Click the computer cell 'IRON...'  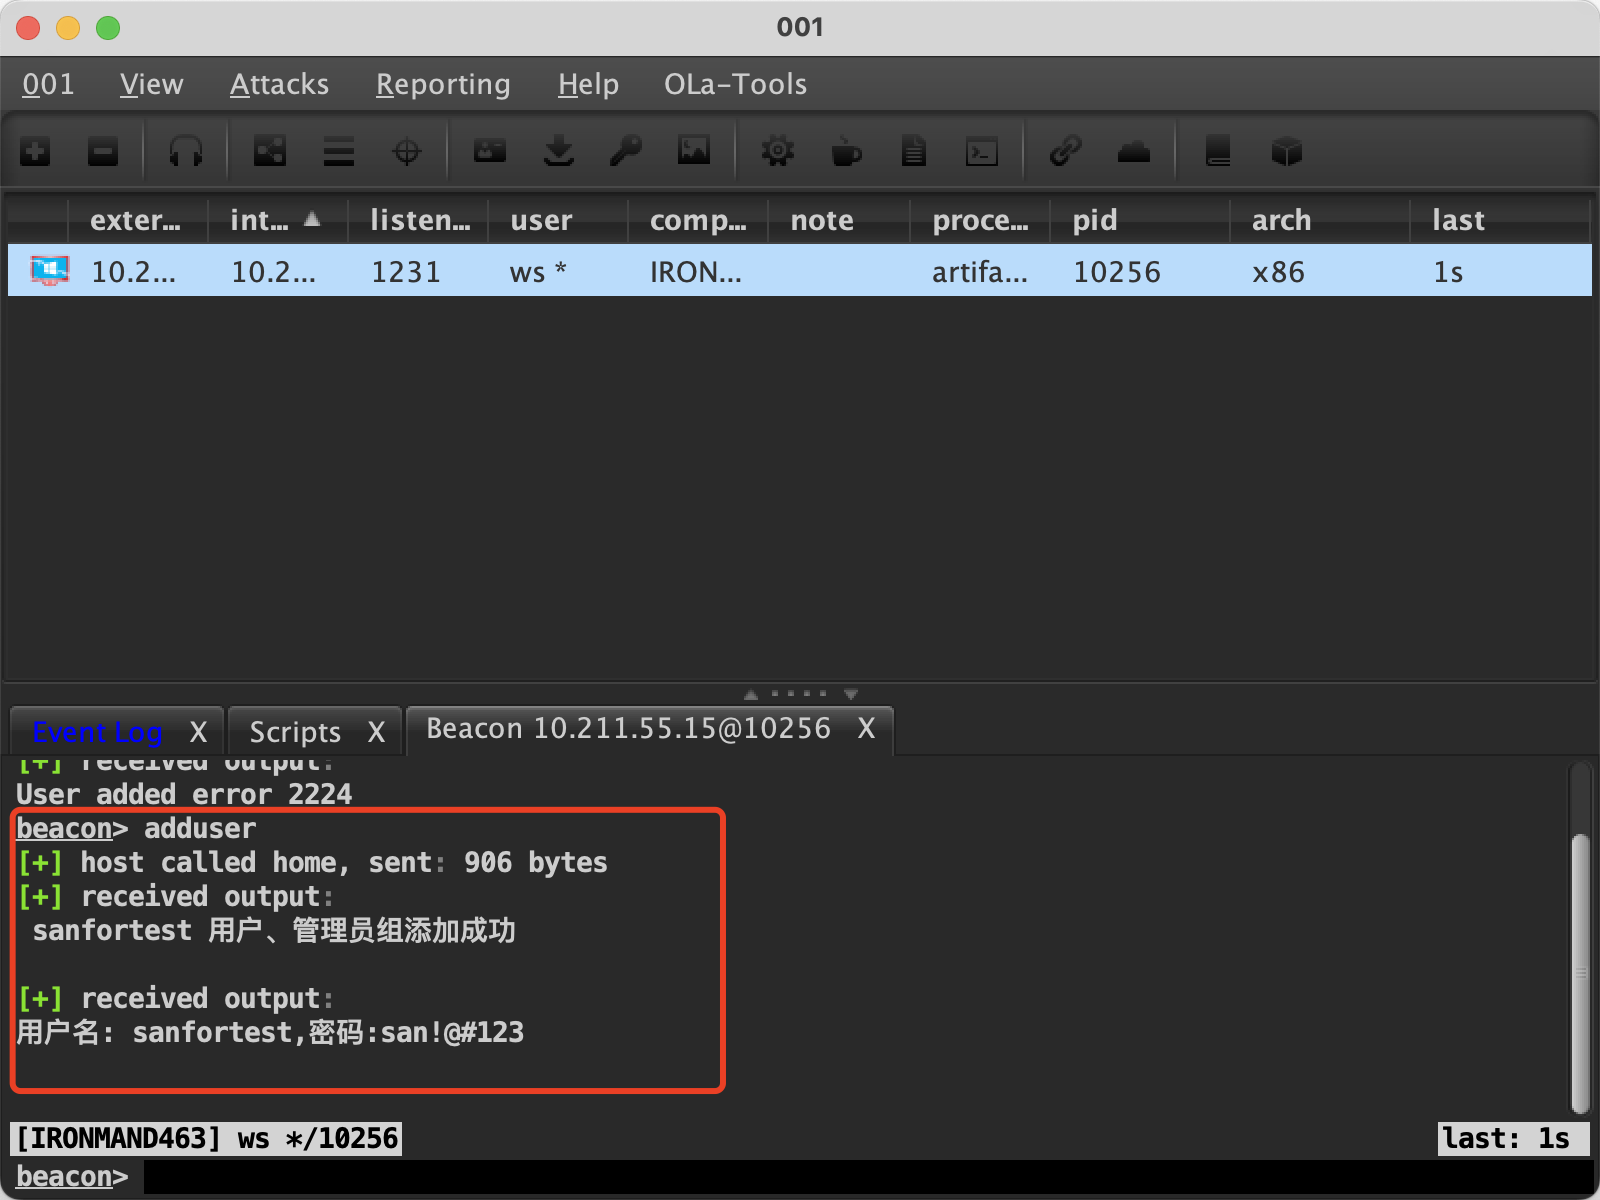click(x=696, y=272)
